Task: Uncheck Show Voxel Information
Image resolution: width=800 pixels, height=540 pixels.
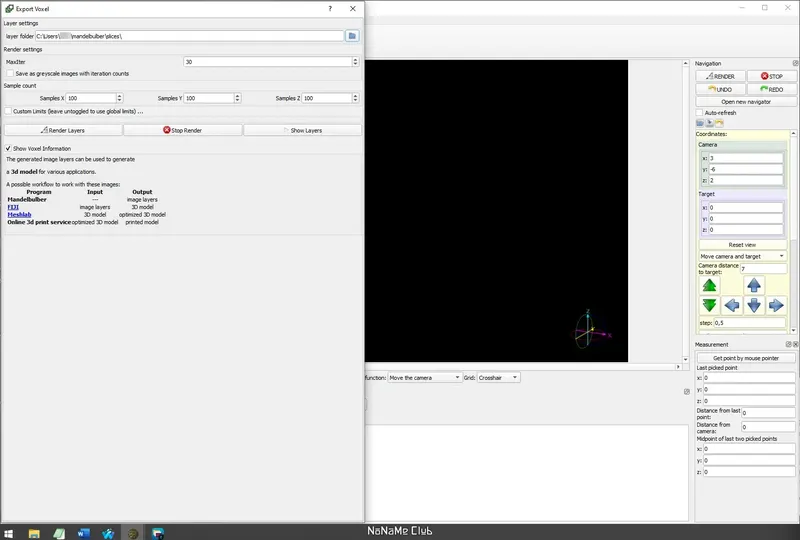Action: click(x=8, y=149)
